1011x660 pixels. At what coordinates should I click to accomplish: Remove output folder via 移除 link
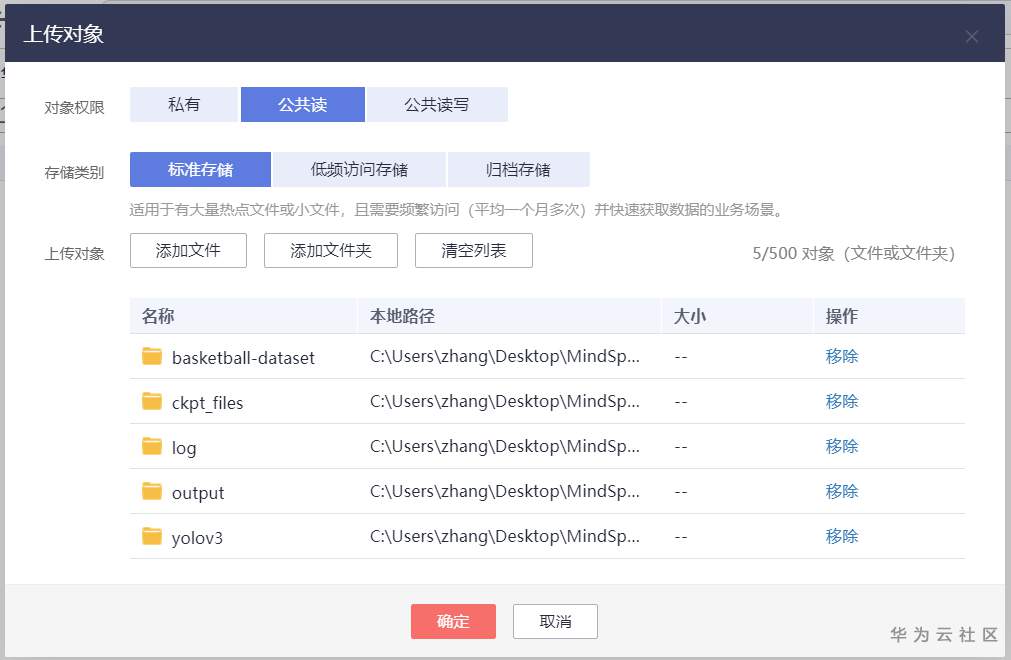click(x=841, y=492)
